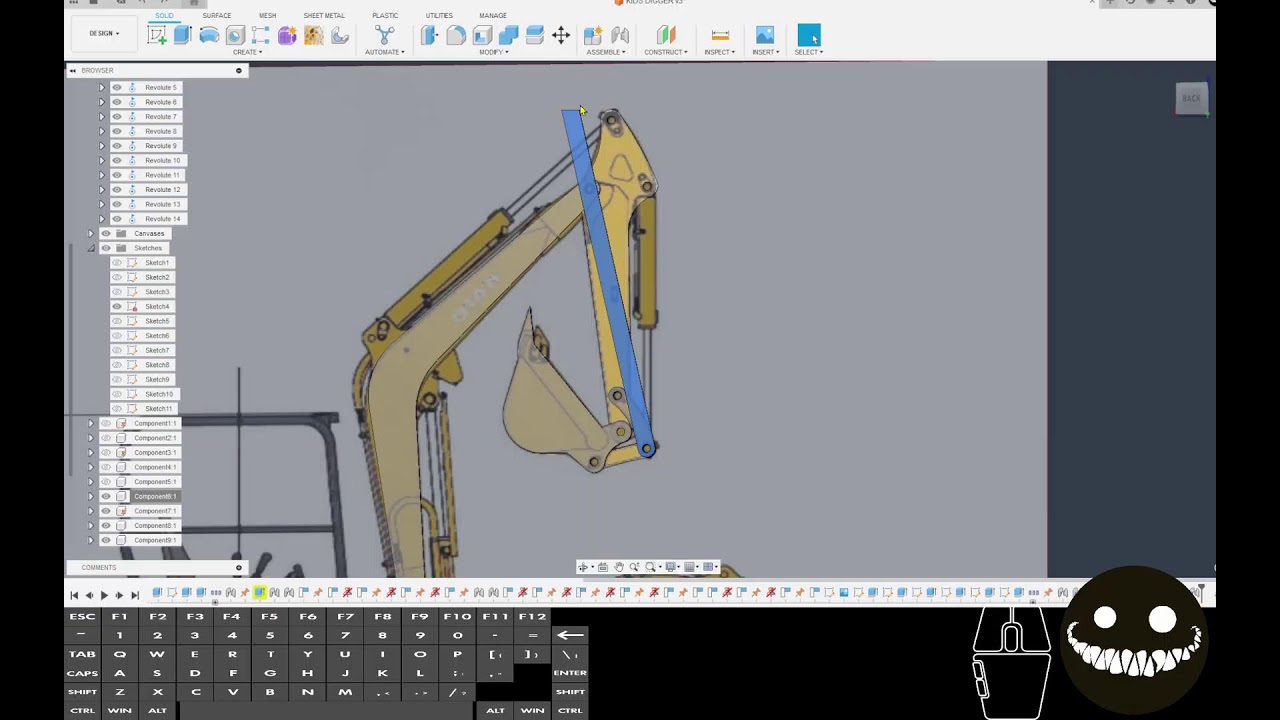The image size is (1280, 720).
Task: Select the Revolve tool in toolbar
Action: (209, 36)
